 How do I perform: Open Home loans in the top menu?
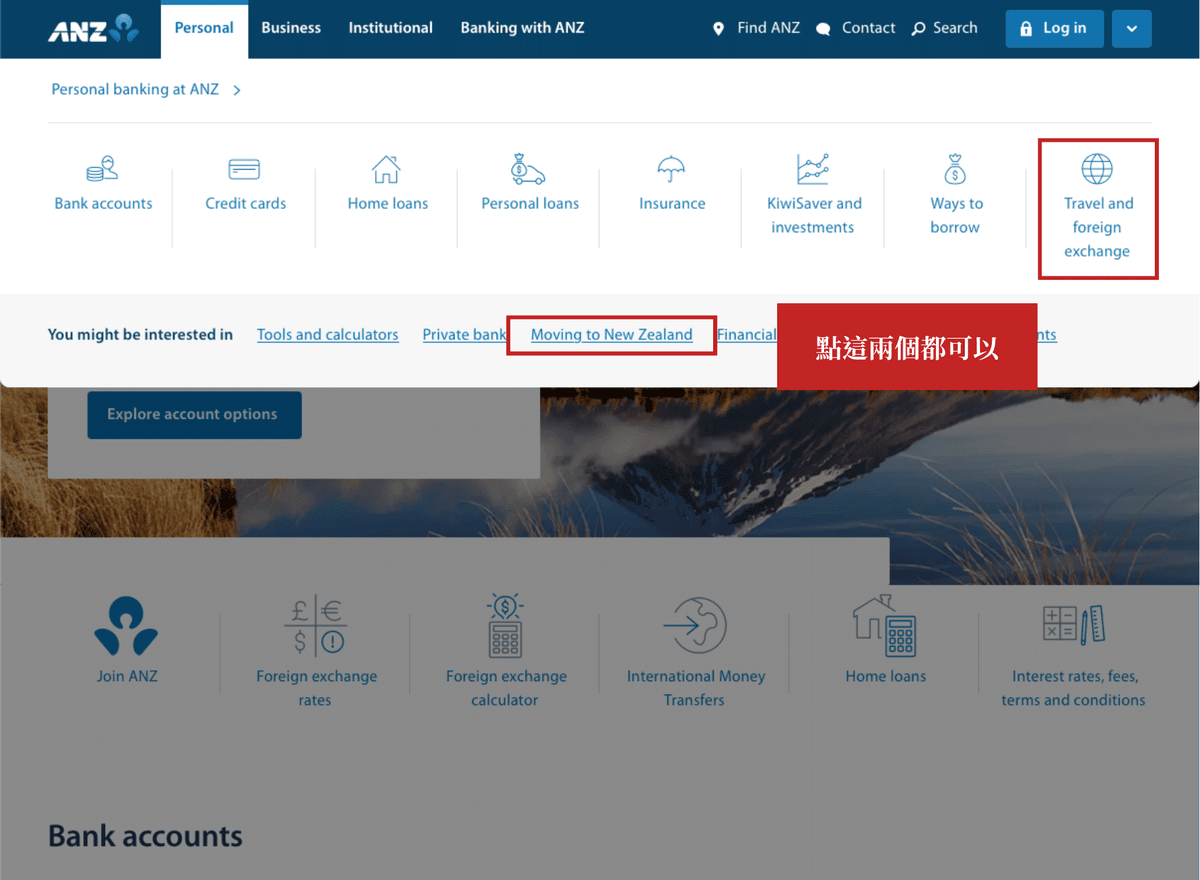click(x=388, y=204)
